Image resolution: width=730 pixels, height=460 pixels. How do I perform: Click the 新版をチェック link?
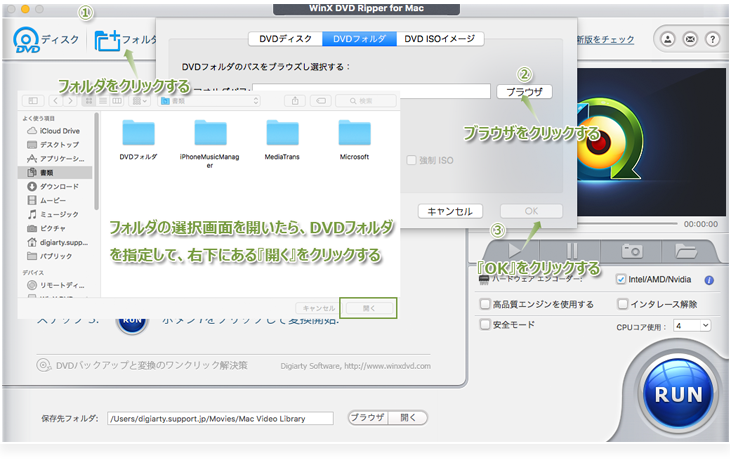(605, 40)
